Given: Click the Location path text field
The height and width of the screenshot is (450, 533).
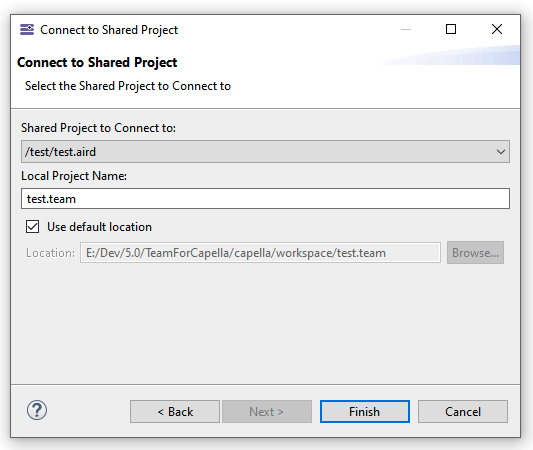Looking at the screenshot, I should point(260,253).
